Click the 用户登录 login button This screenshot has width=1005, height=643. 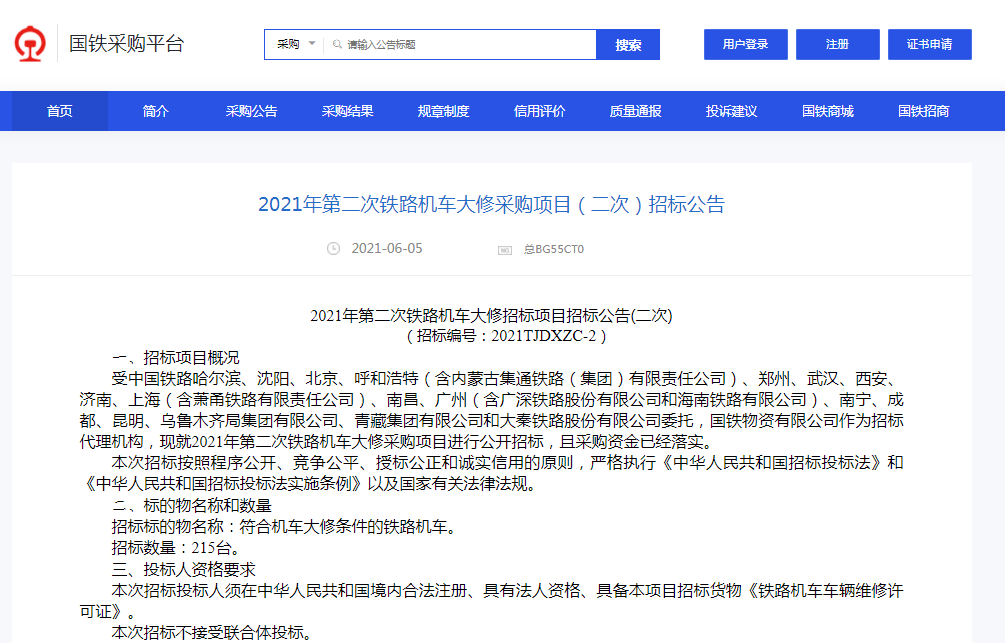pos(745,45)
